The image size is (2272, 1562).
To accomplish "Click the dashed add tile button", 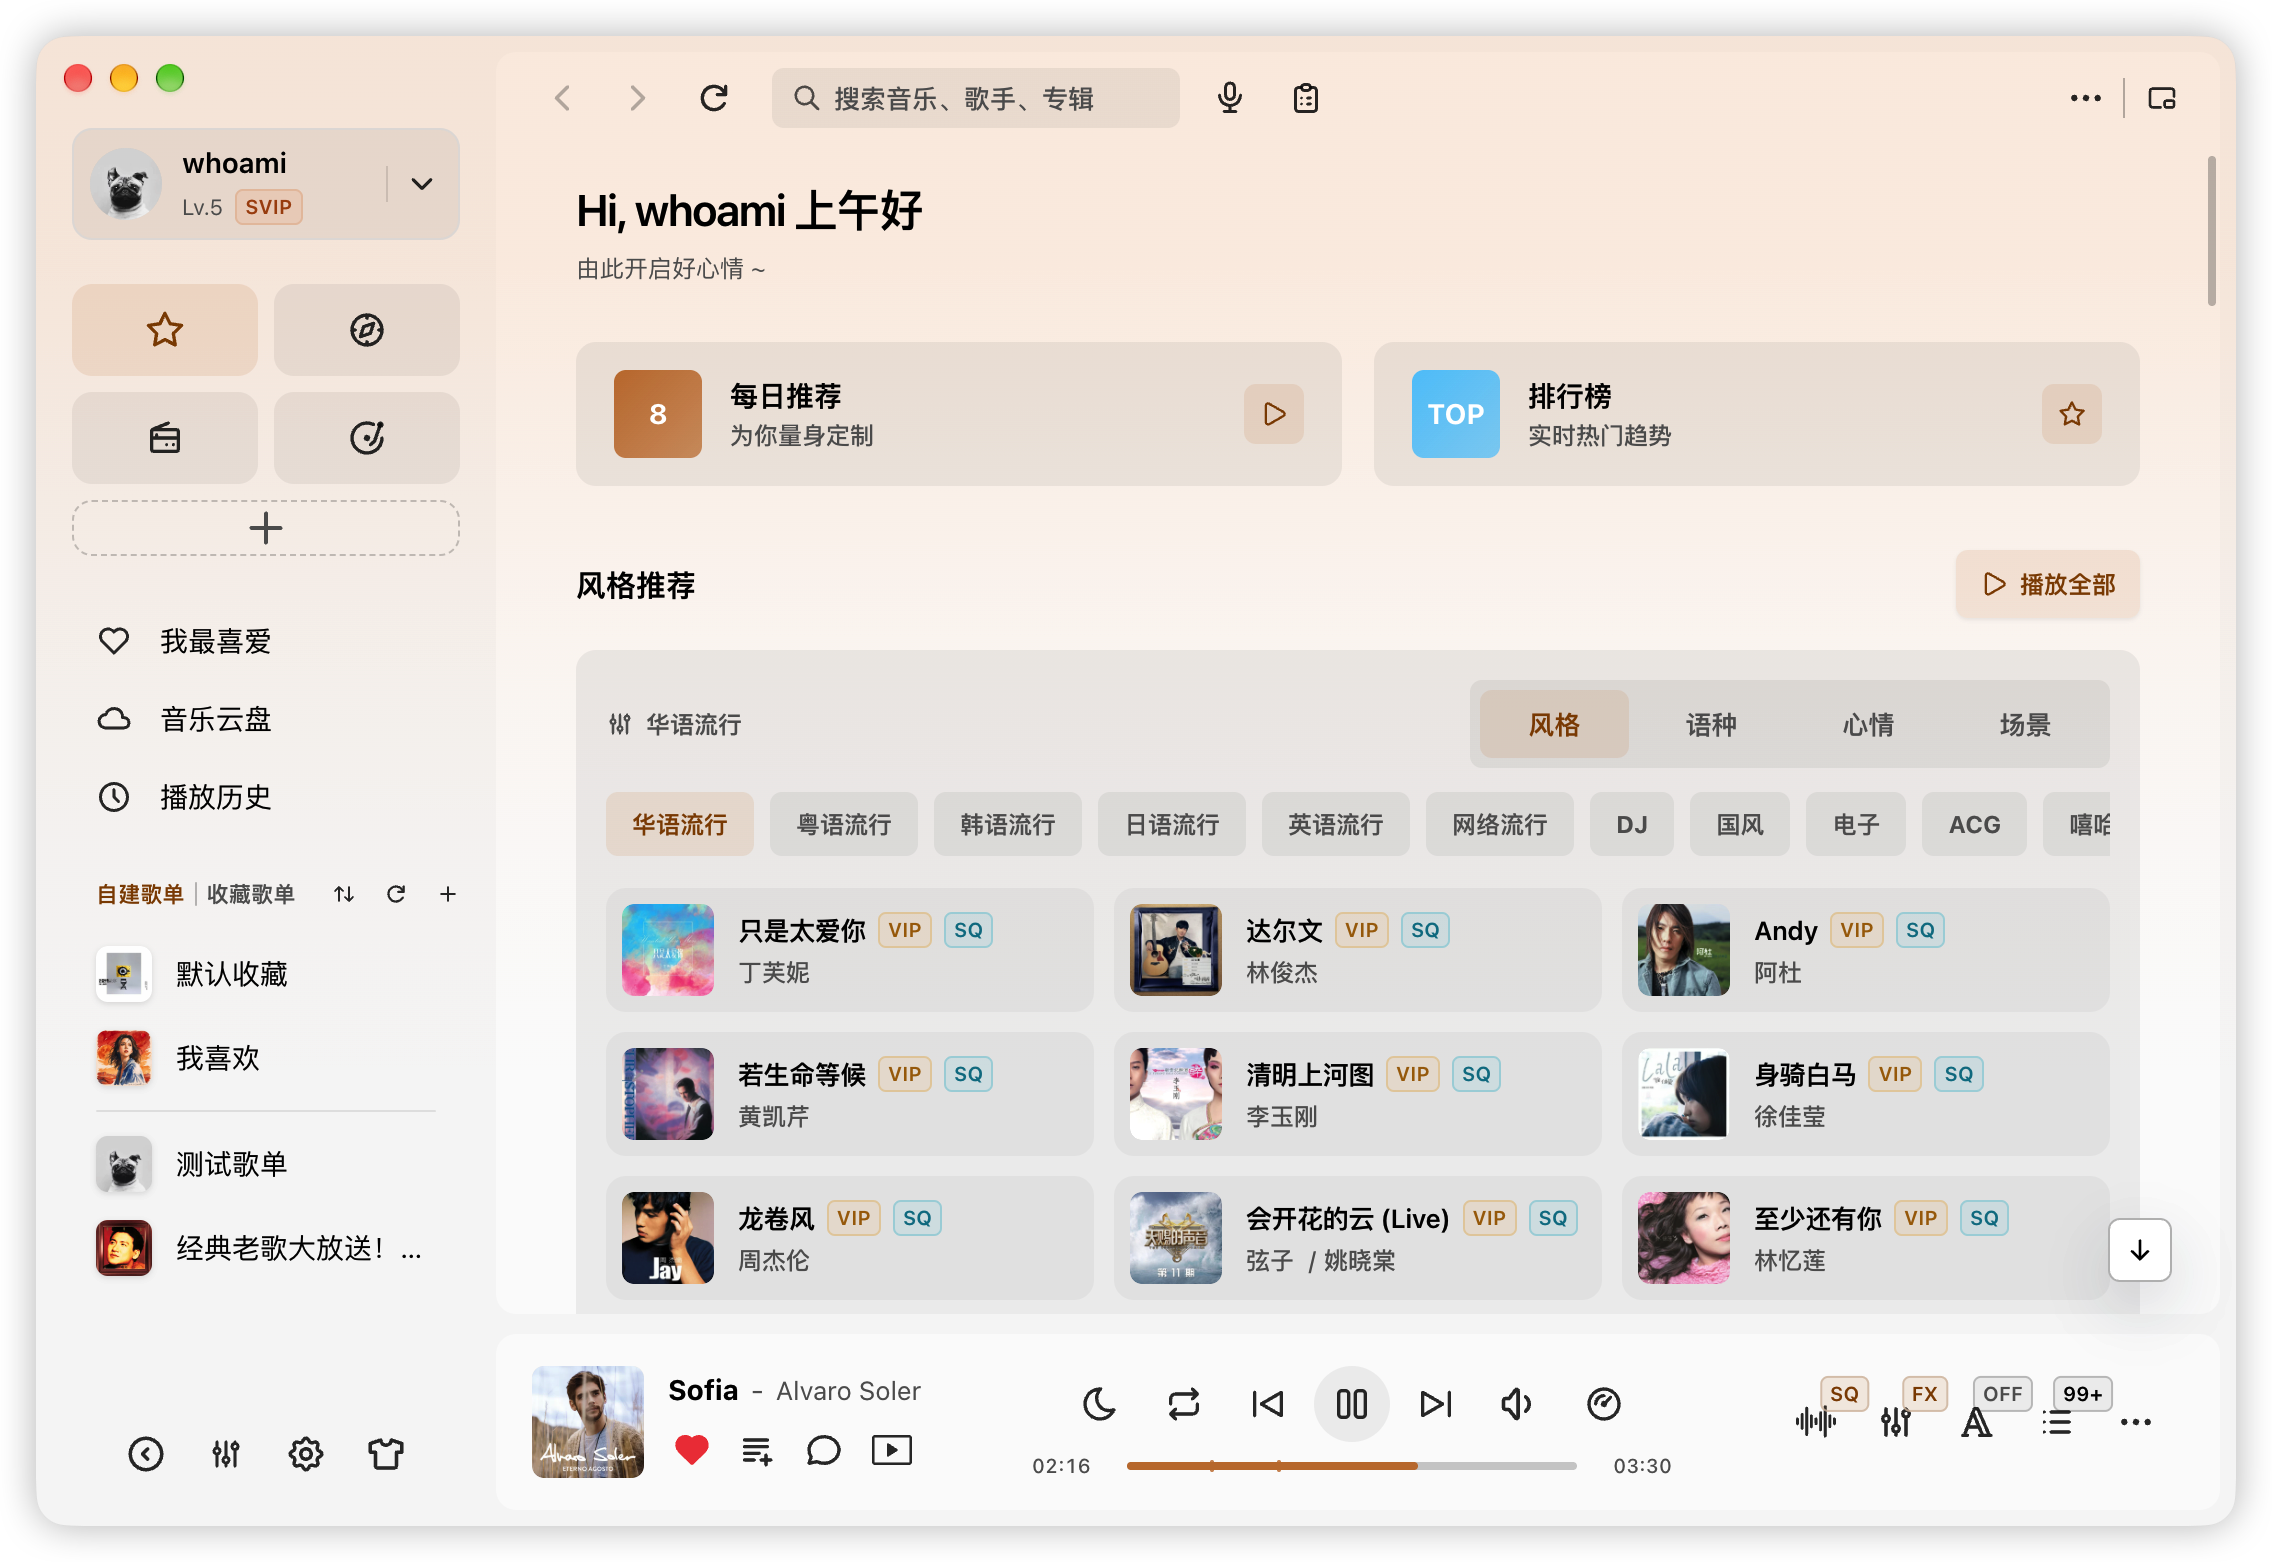I will click(266, 528).
